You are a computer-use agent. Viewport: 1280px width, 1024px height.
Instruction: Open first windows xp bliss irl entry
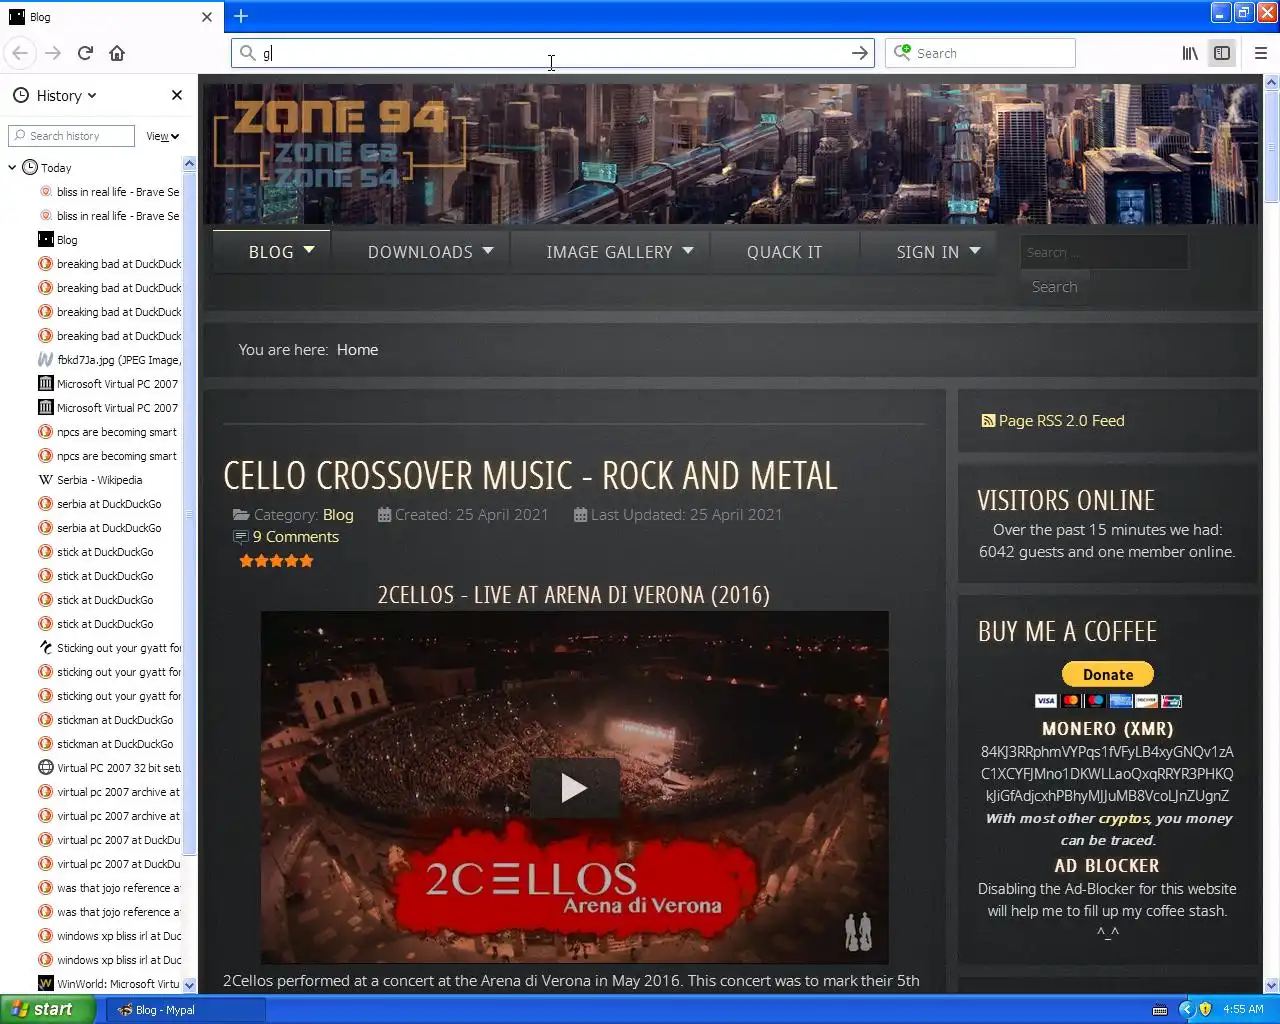(x=109, y=936)
